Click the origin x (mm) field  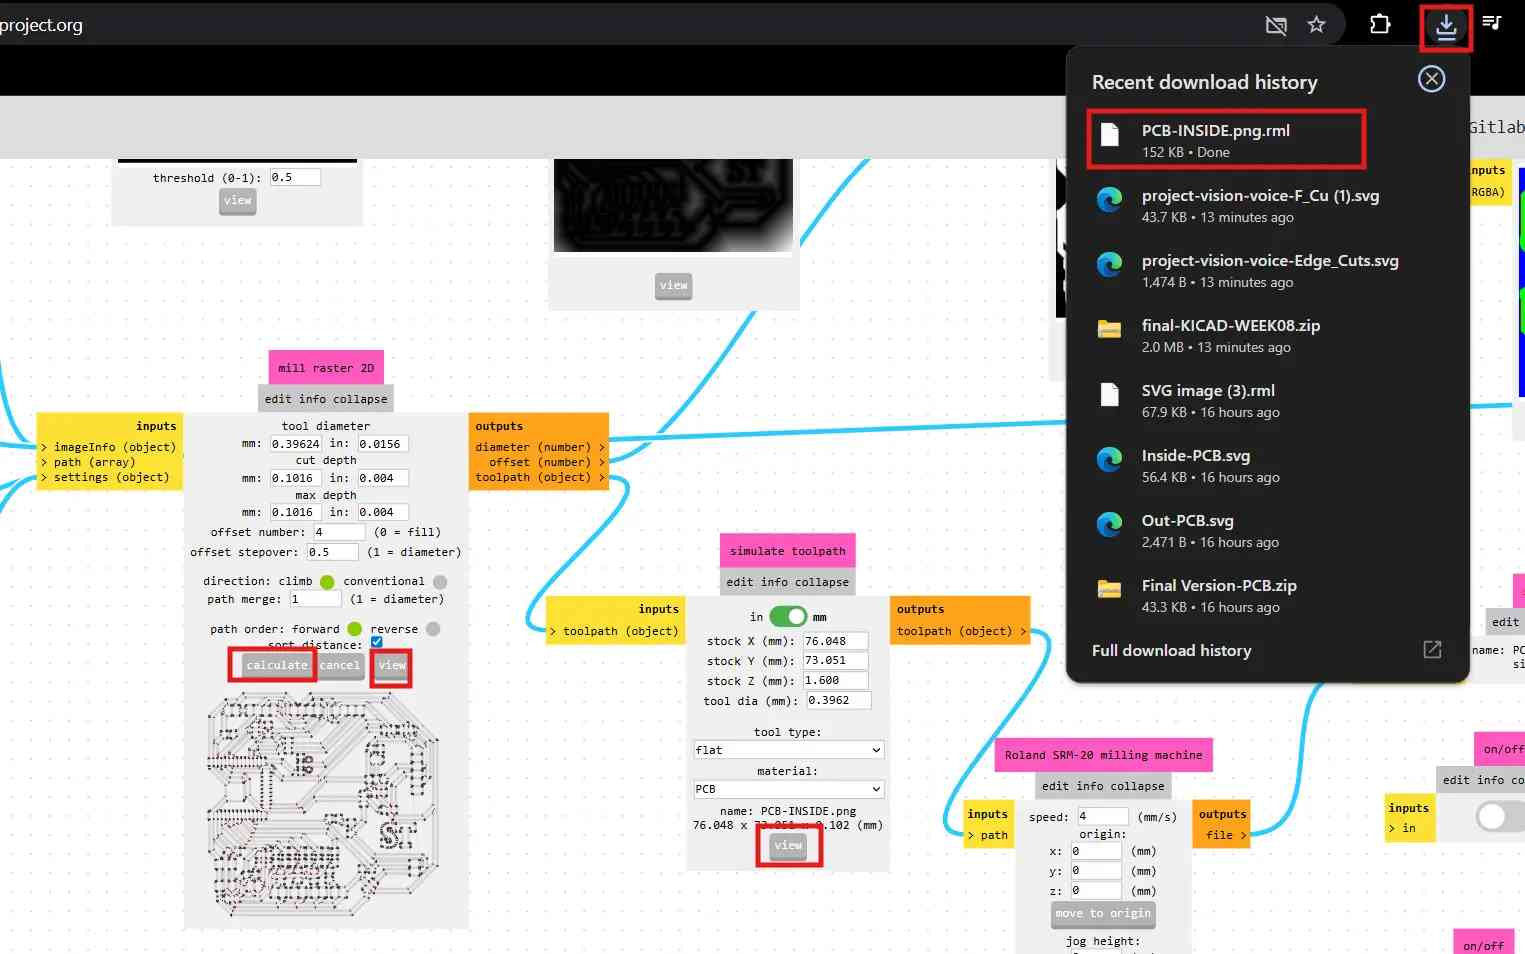(1096, 852)
